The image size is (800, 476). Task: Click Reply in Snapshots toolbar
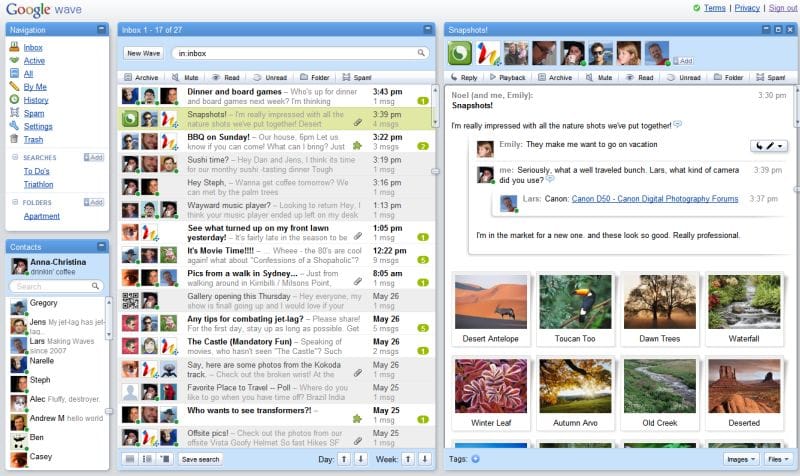coord(464,78)
